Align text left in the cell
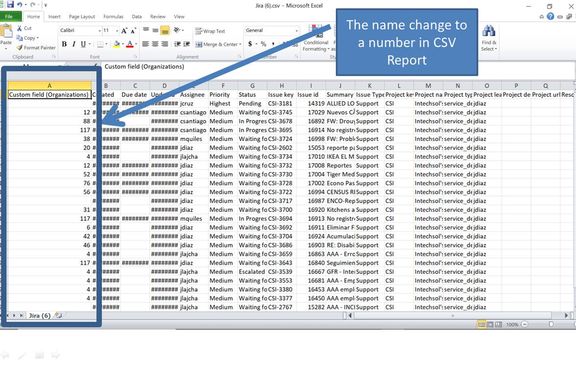Screen dimensions: 576x365 [x=146, y=44]
